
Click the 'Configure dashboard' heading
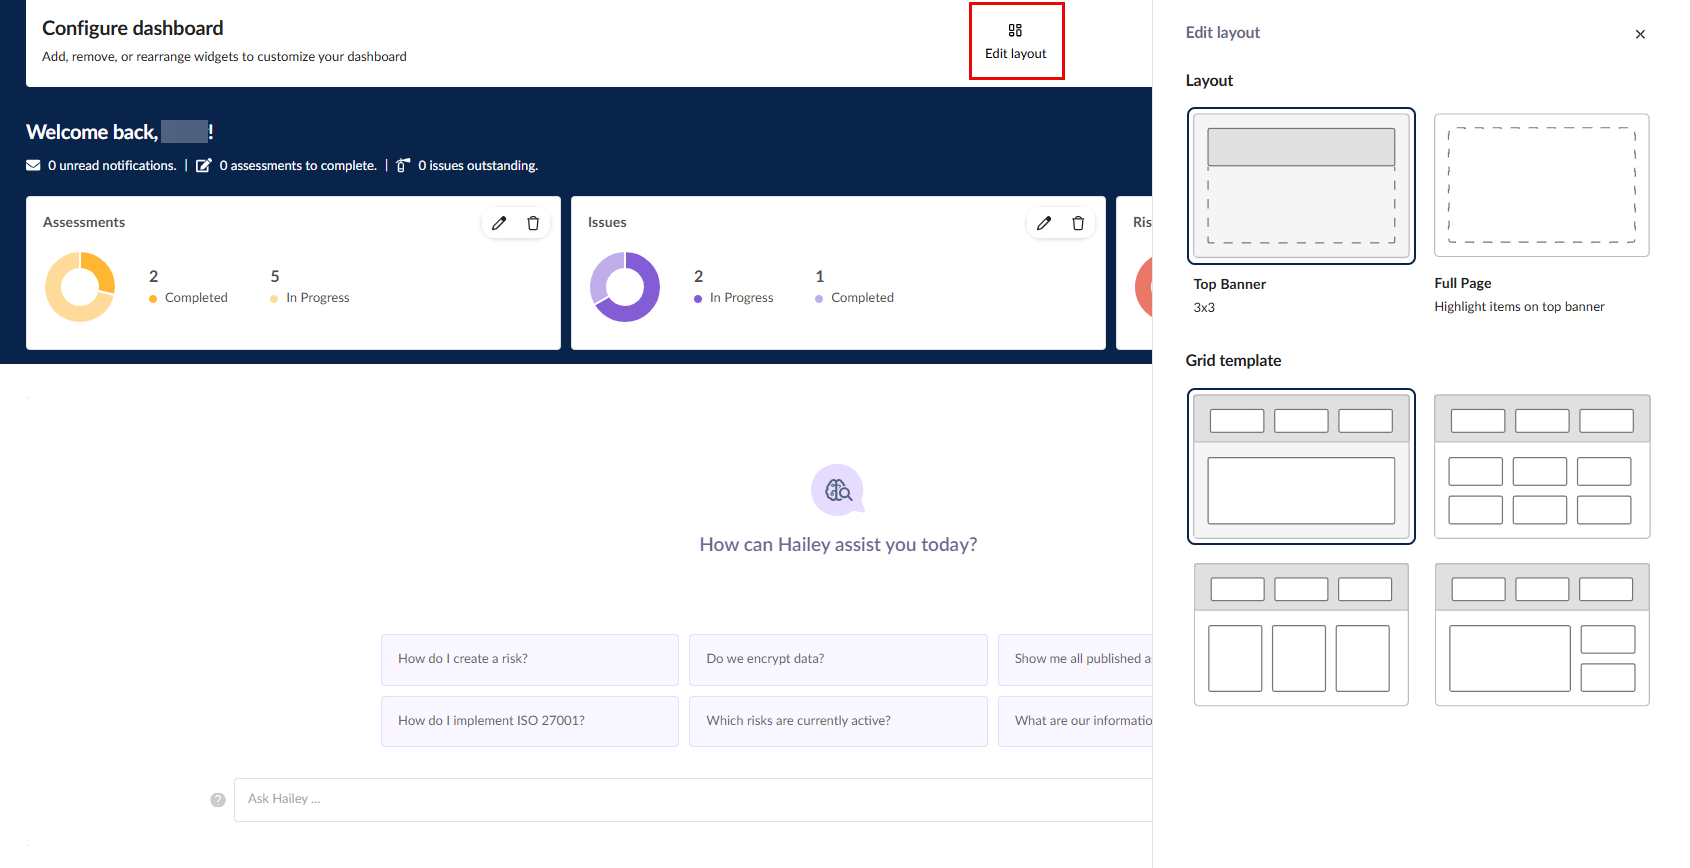133,28
